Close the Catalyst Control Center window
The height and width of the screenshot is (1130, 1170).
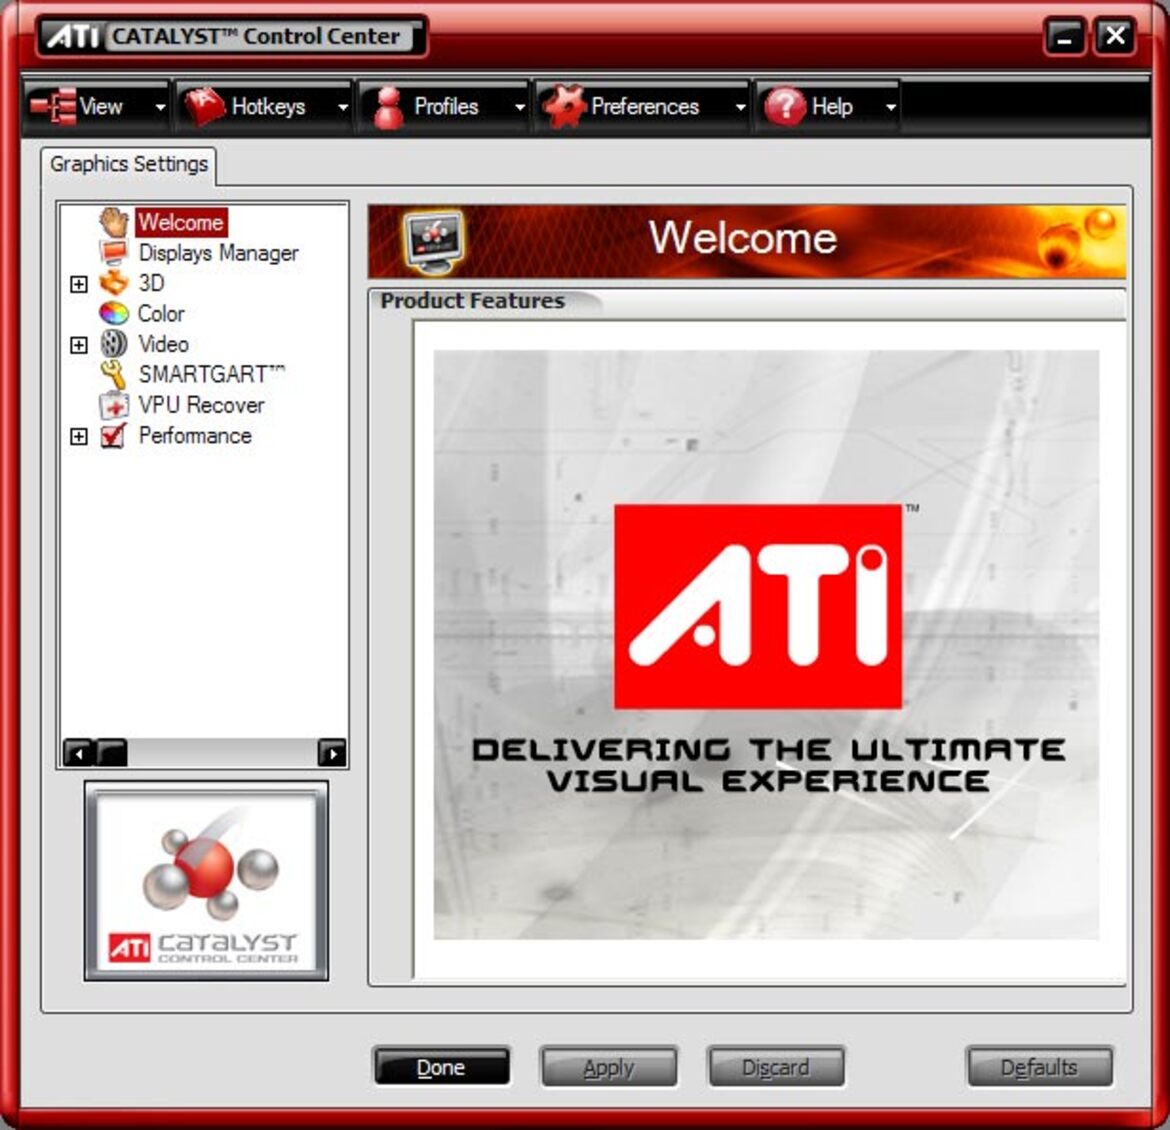coord(1115,36)
